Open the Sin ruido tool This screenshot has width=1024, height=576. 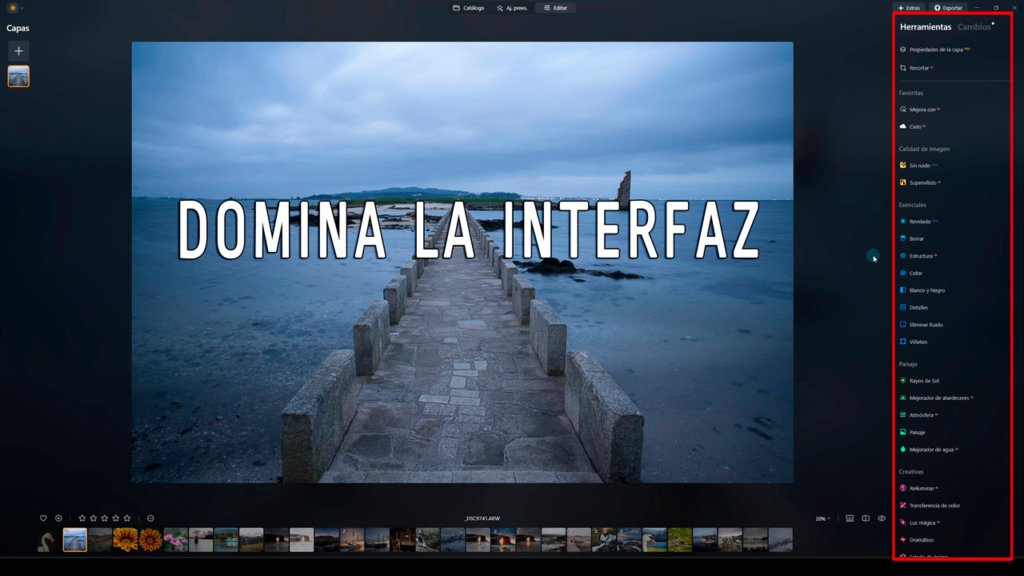[x=918, y=166]
